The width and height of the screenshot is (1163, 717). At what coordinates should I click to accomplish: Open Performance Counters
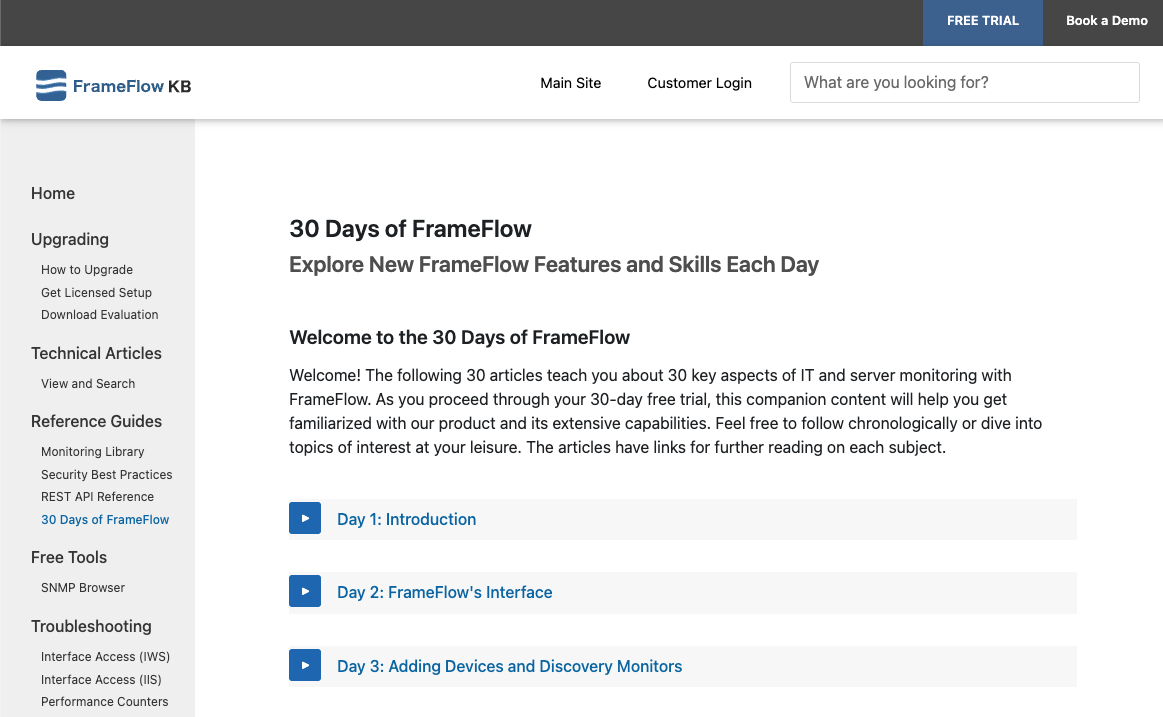(105, 702)
